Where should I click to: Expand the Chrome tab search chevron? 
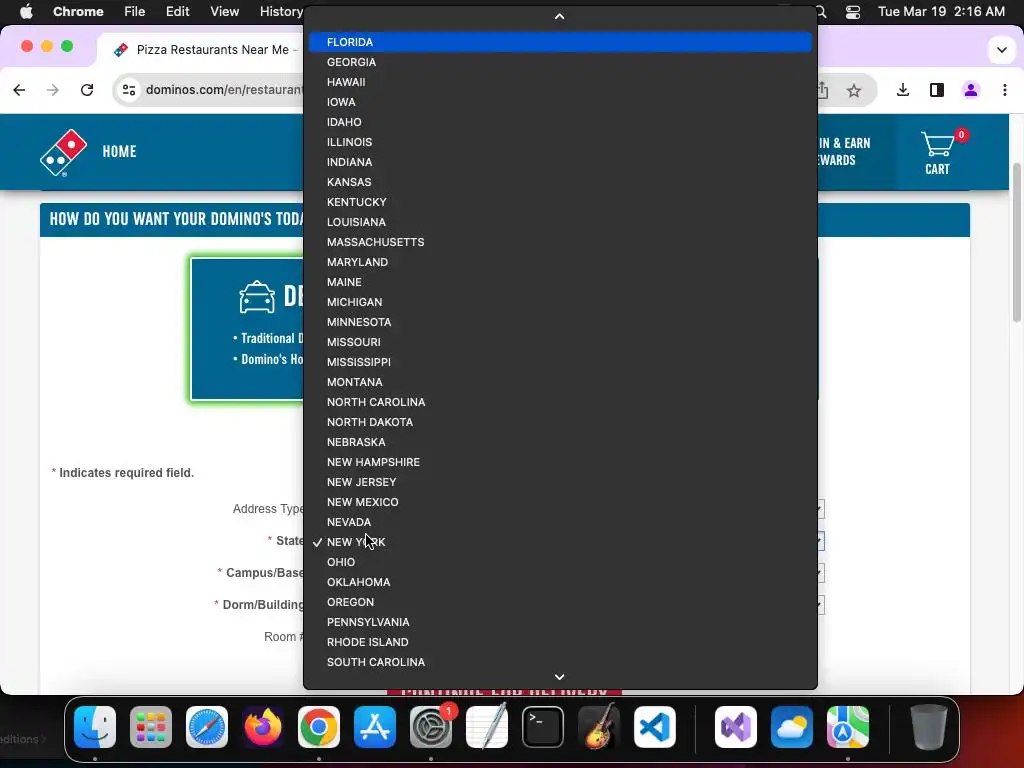pyautogui.click(x=1001, y=50)
